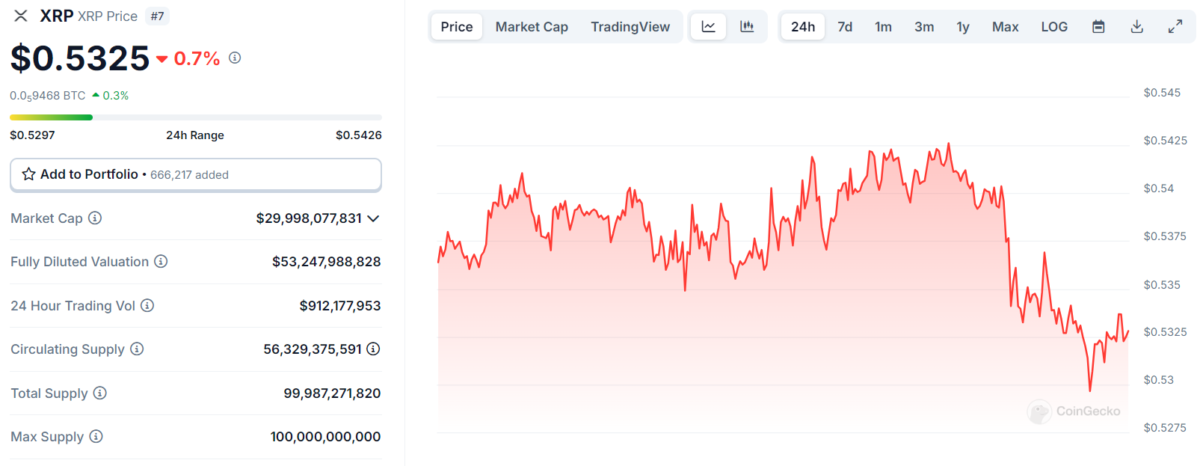The image size is (1200, 466).
Task: Select the 7d time range
Action: click(x=845, y=27)
